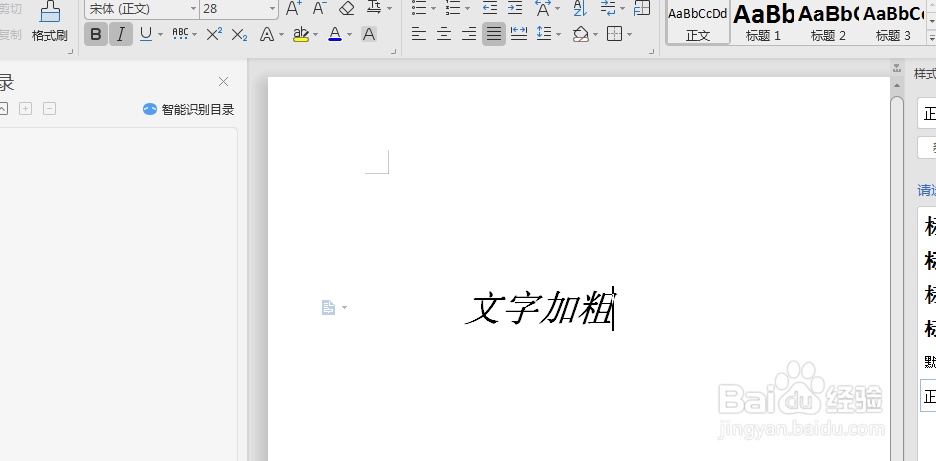Close the outline navigation pane
Viewport: 936px width, 461px height.
[223, 82]
